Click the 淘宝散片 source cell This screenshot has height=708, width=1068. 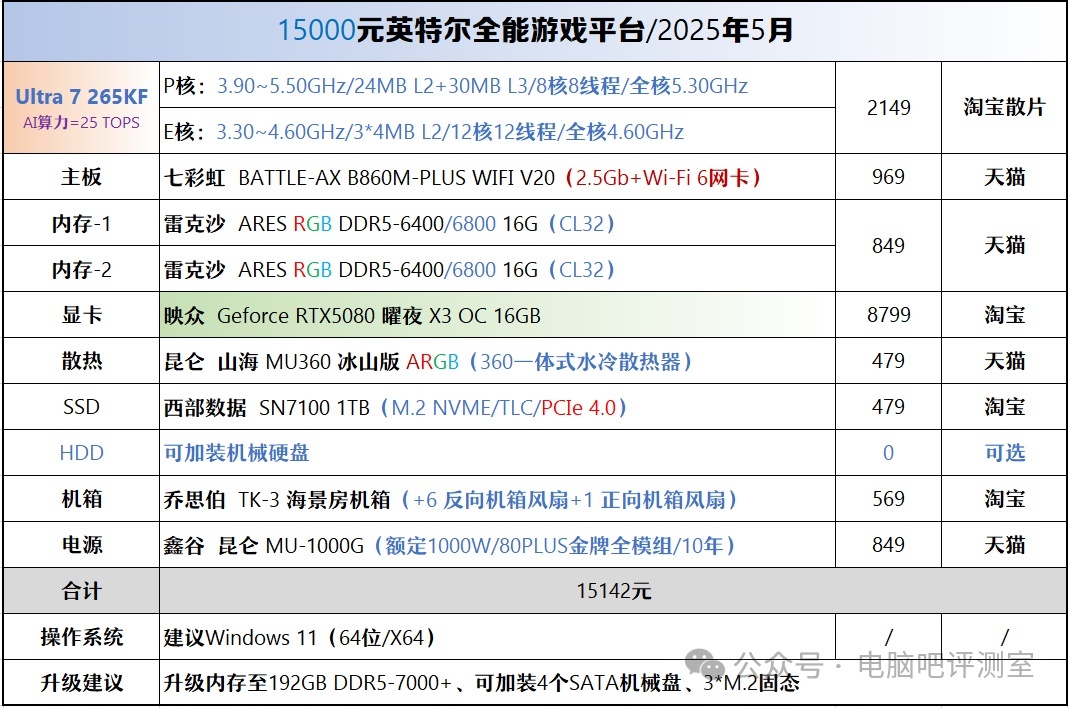1004,108
